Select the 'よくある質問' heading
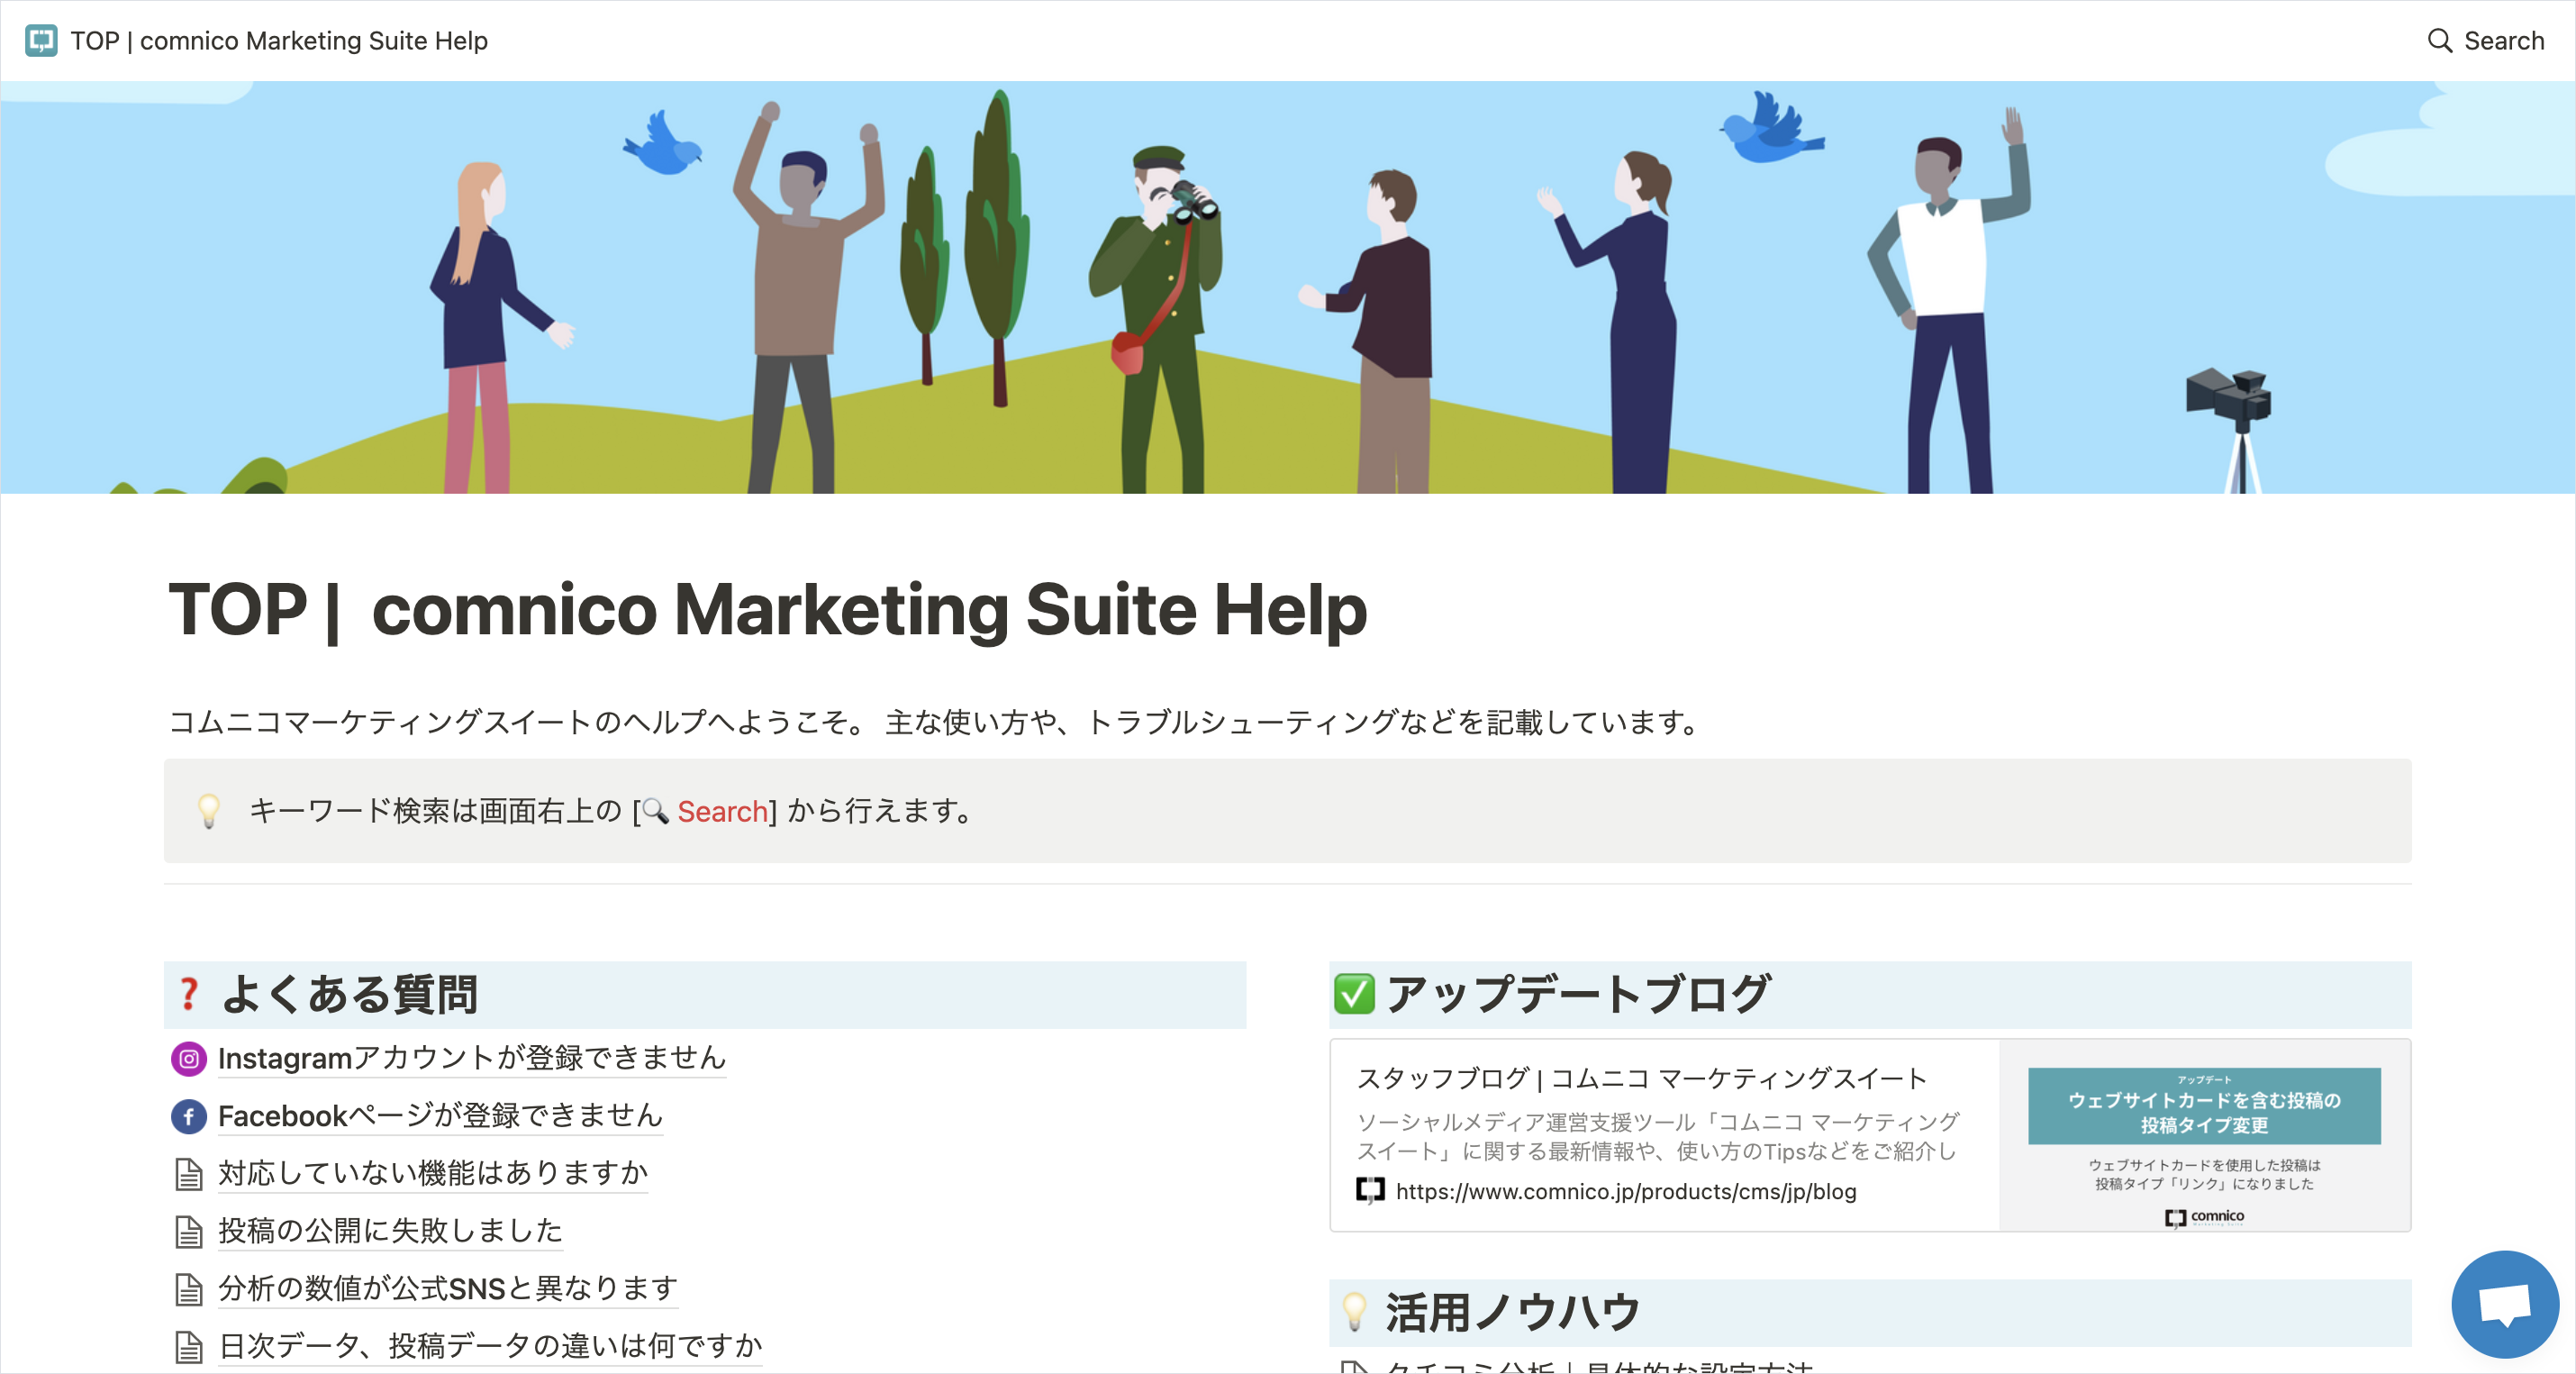Viewport: 2576px width, 1374px height. click(x=349, y=994)
